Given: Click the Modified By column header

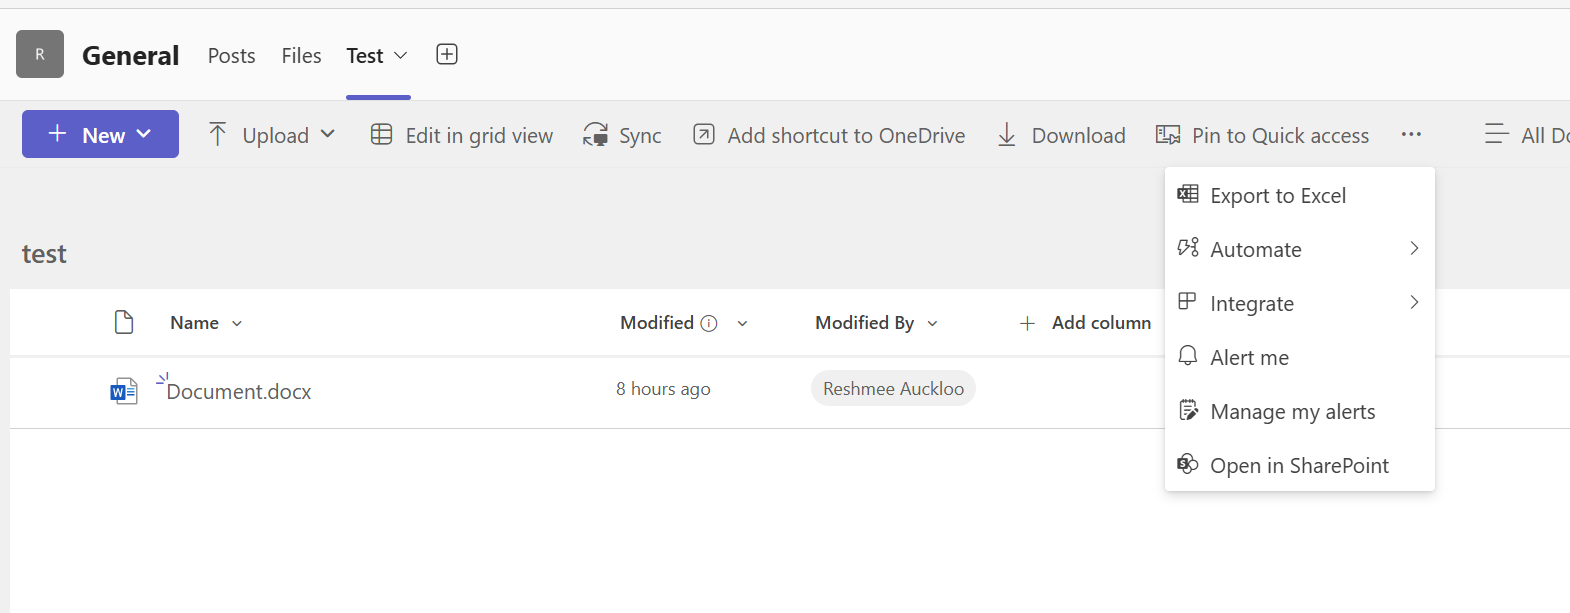Looking at the screenshot, I should [864, 323].
